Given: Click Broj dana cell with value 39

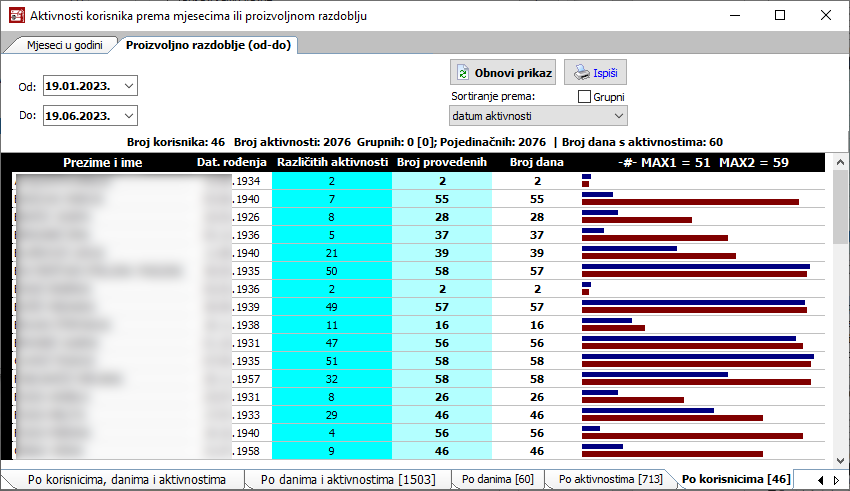Looking at the screenshot, I should pyautogui.click(x=537, y=253).
